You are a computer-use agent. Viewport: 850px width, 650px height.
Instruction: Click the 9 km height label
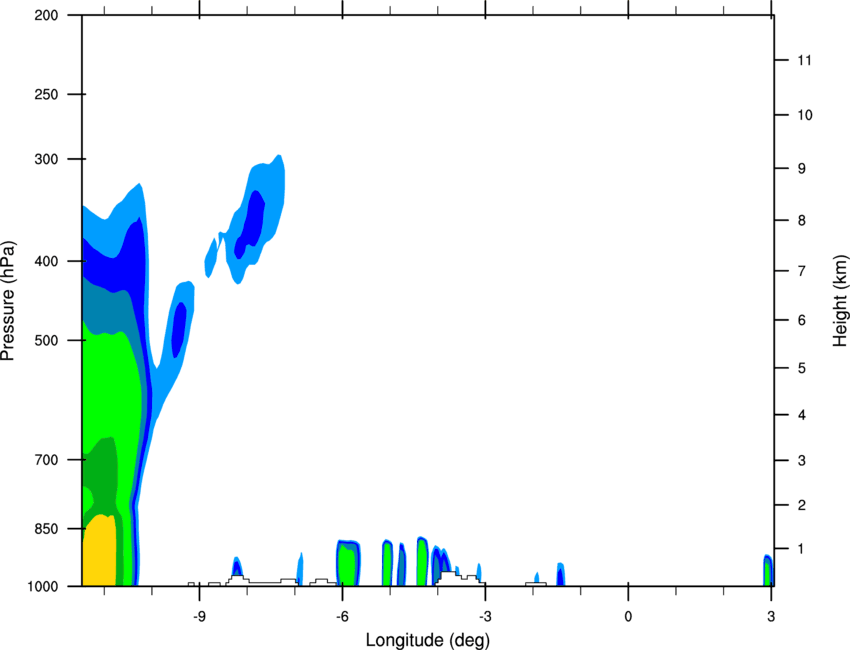(x=801, y=169)
